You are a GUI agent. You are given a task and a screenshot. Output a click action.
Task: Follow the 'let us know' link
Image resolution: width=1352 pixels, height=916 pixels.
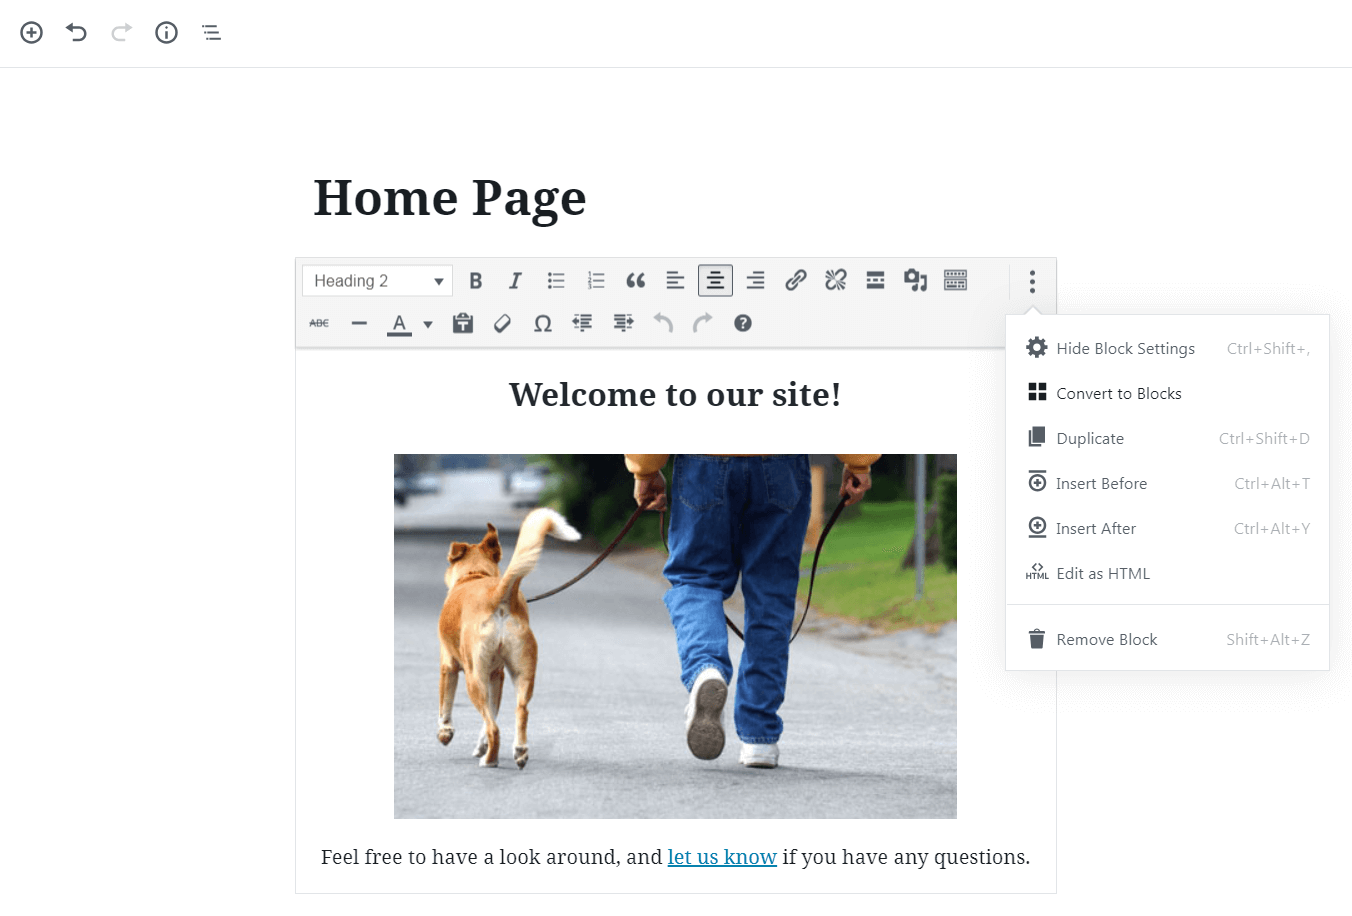(x=722, y=857)
